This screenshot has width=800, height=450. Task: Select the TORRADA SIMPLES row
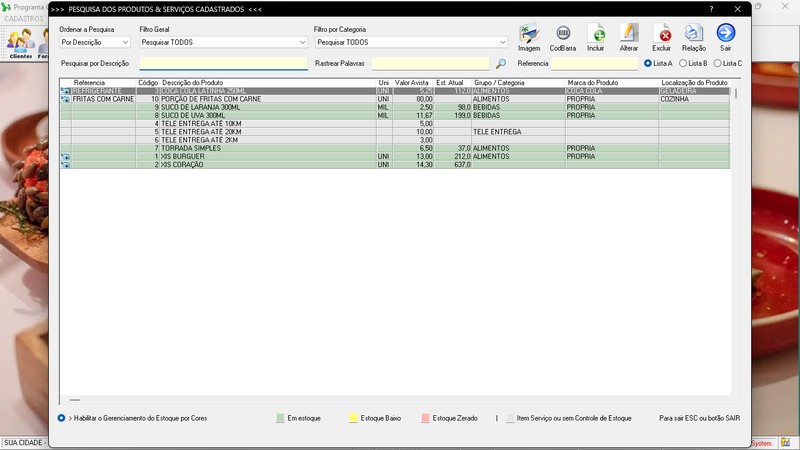coord(395,148)
